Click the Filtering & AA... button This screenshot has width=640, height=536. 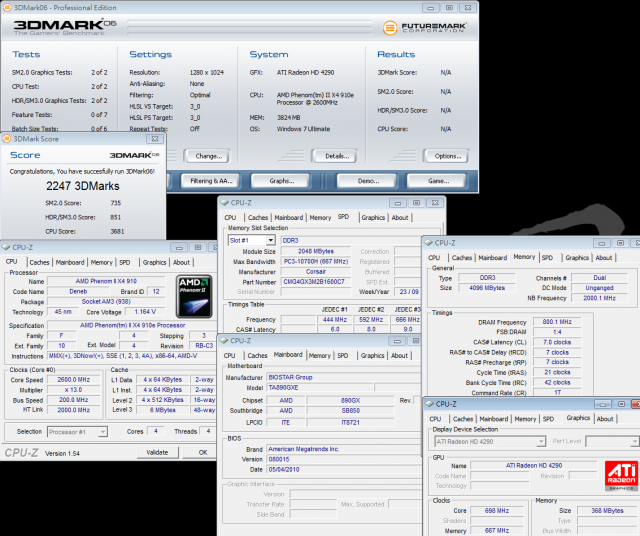coord(210,180)
